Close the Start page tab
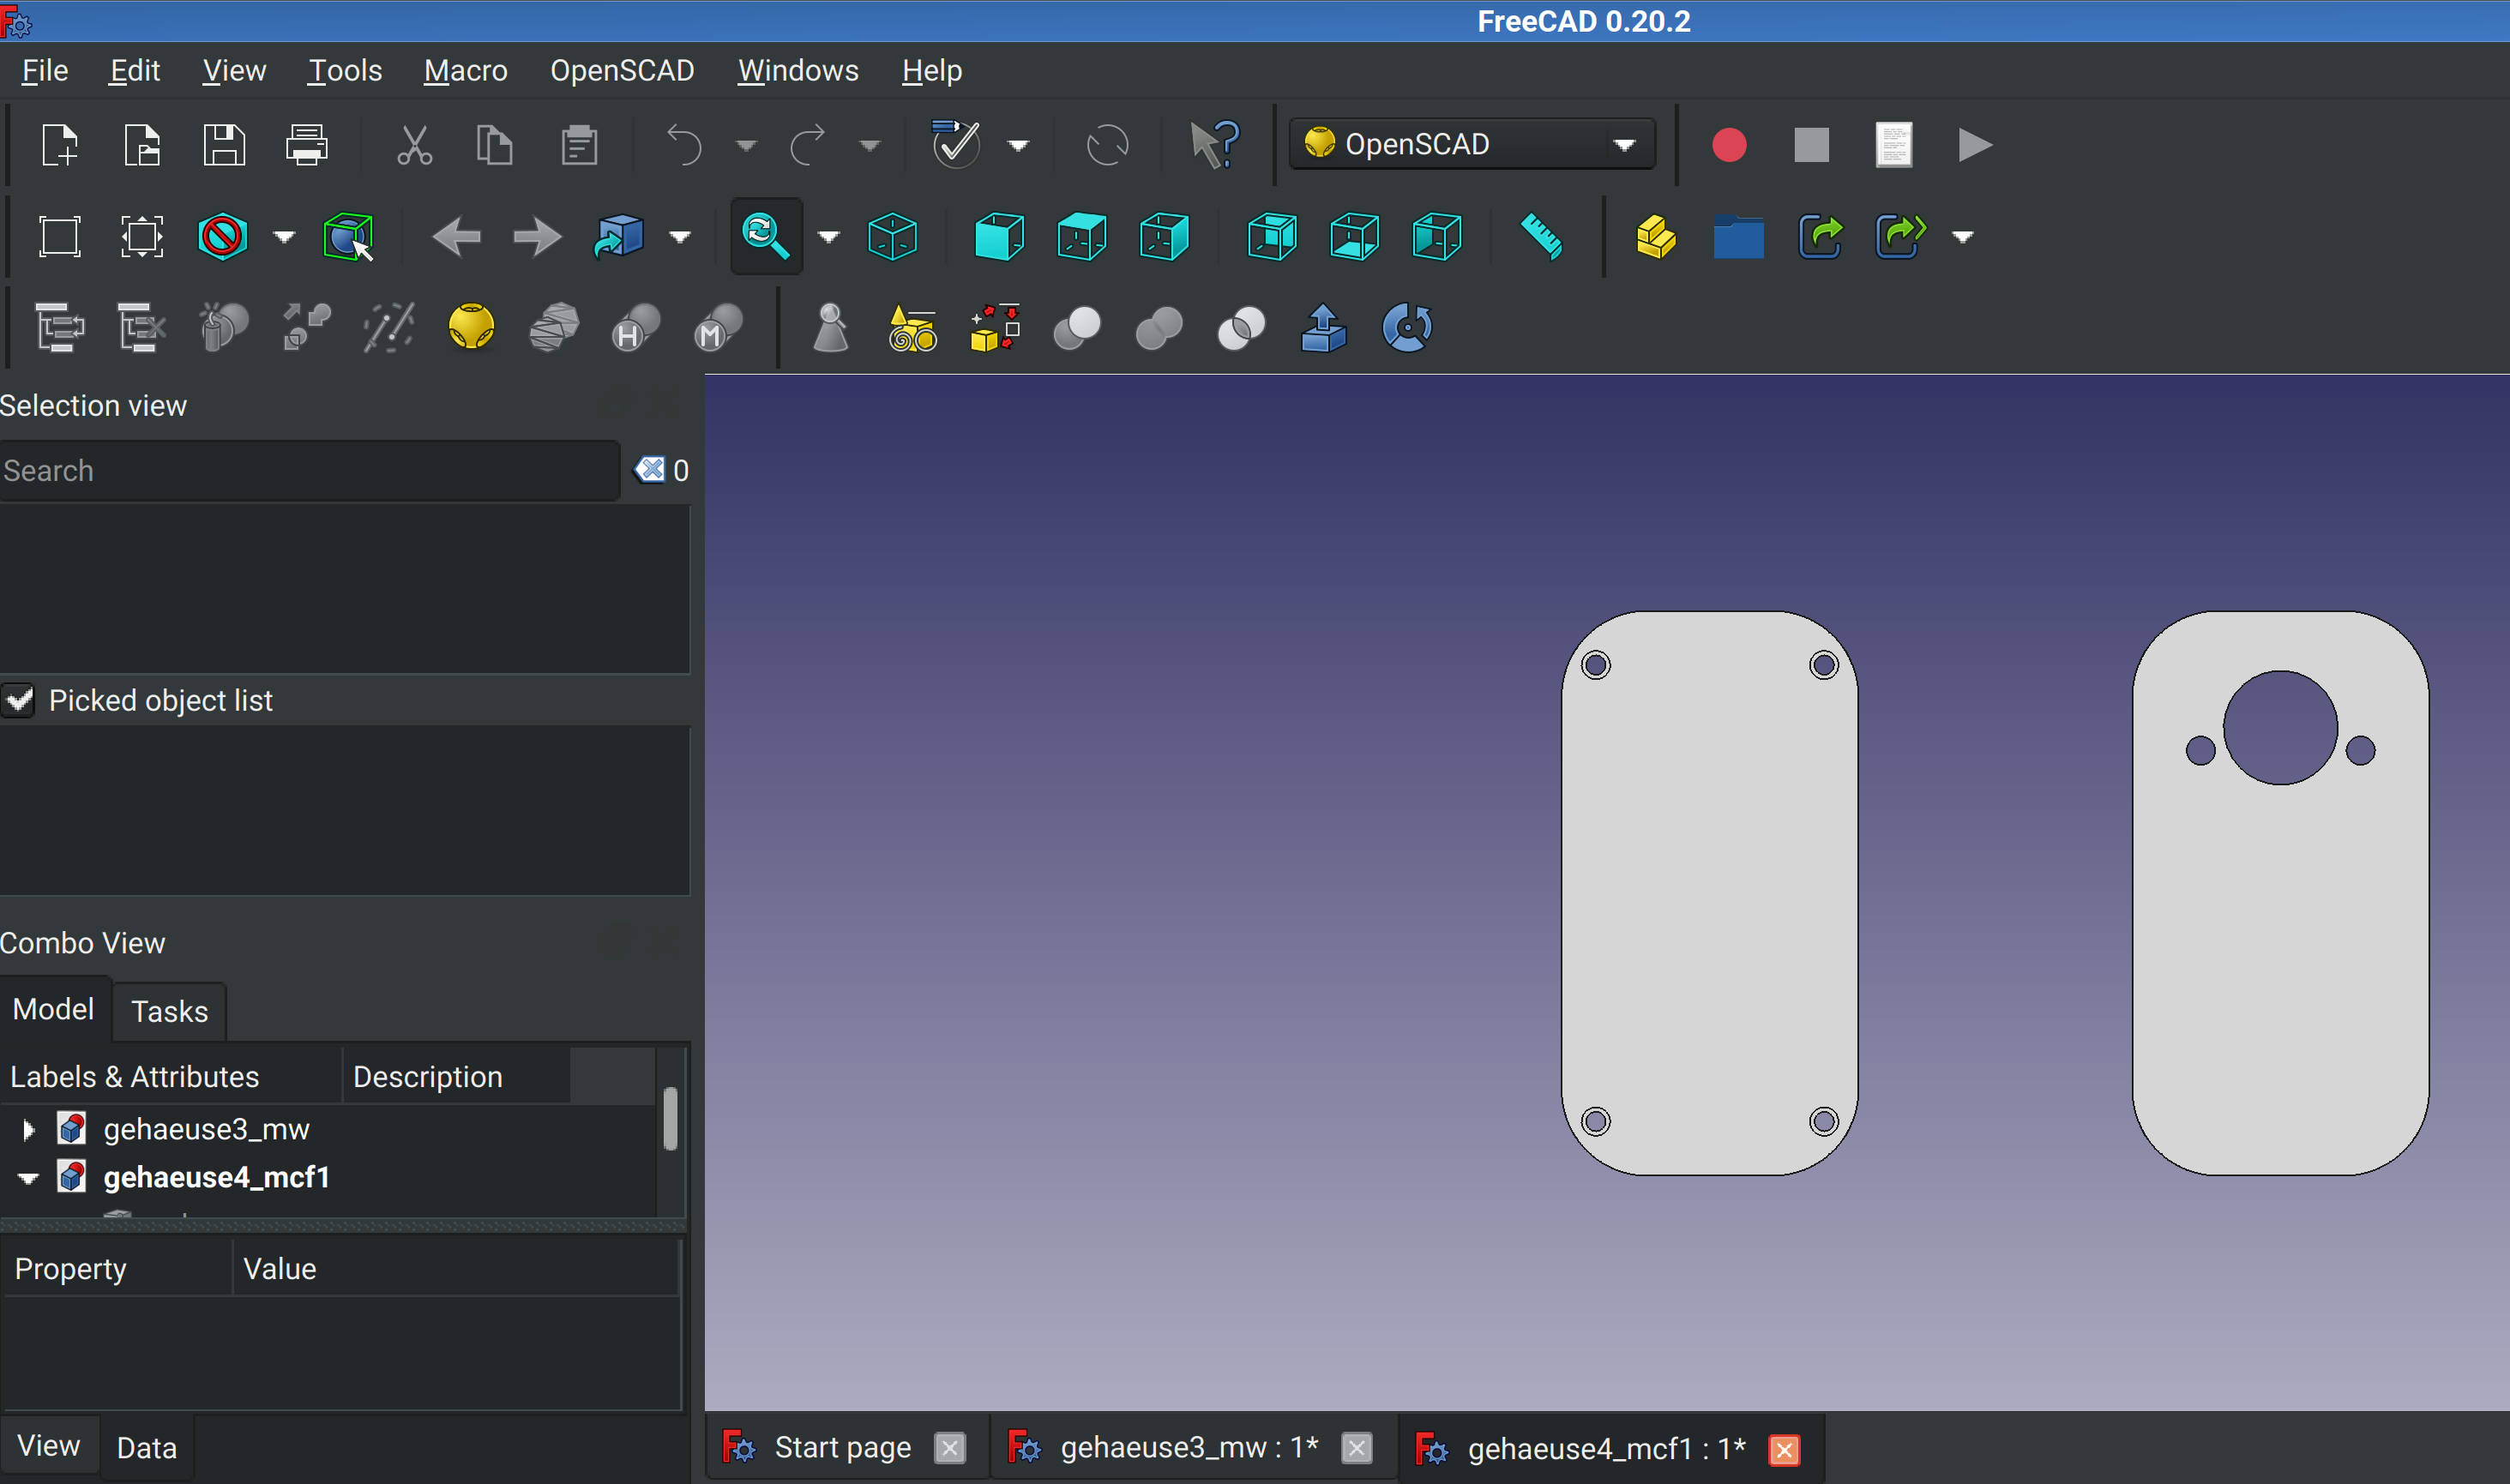 (949, 1448)
